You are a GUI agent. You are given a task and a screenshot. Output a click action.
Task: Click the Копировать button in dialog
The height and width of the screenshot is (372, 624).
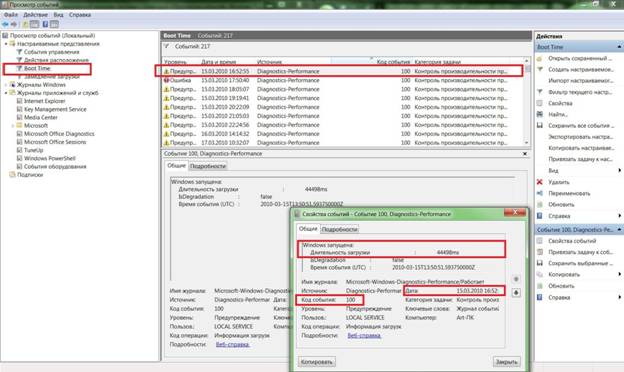[x=316, y=362]
